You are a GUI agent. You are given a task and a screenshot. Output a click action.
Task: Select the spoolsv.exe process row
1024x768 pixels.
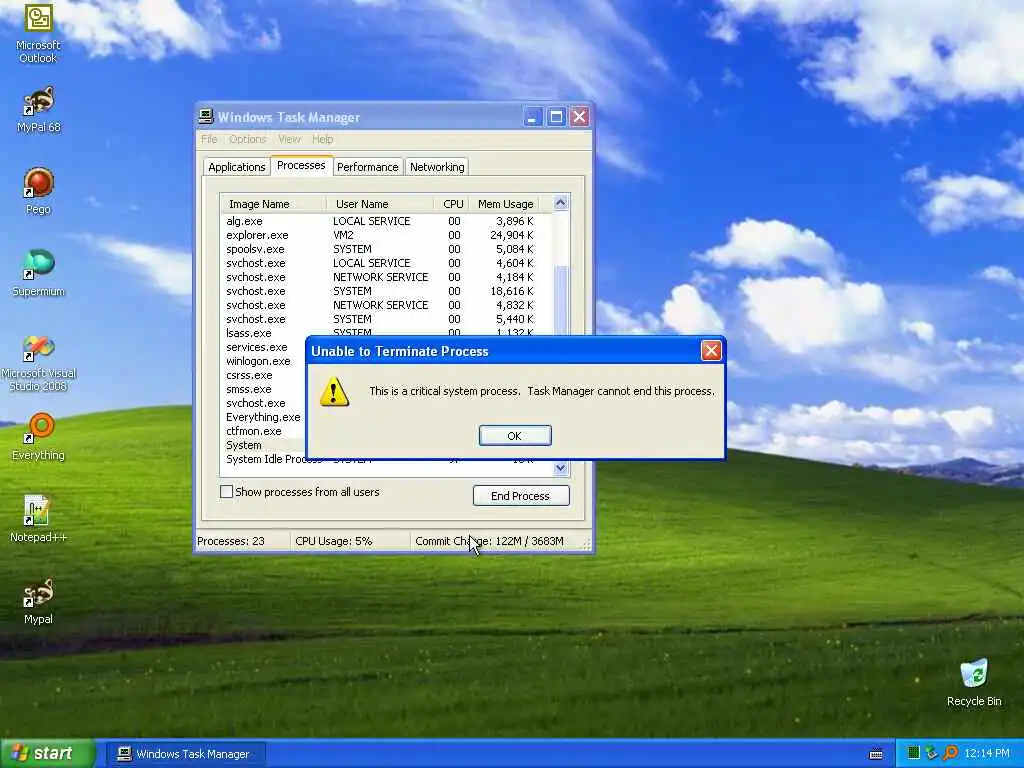point(387,249)
